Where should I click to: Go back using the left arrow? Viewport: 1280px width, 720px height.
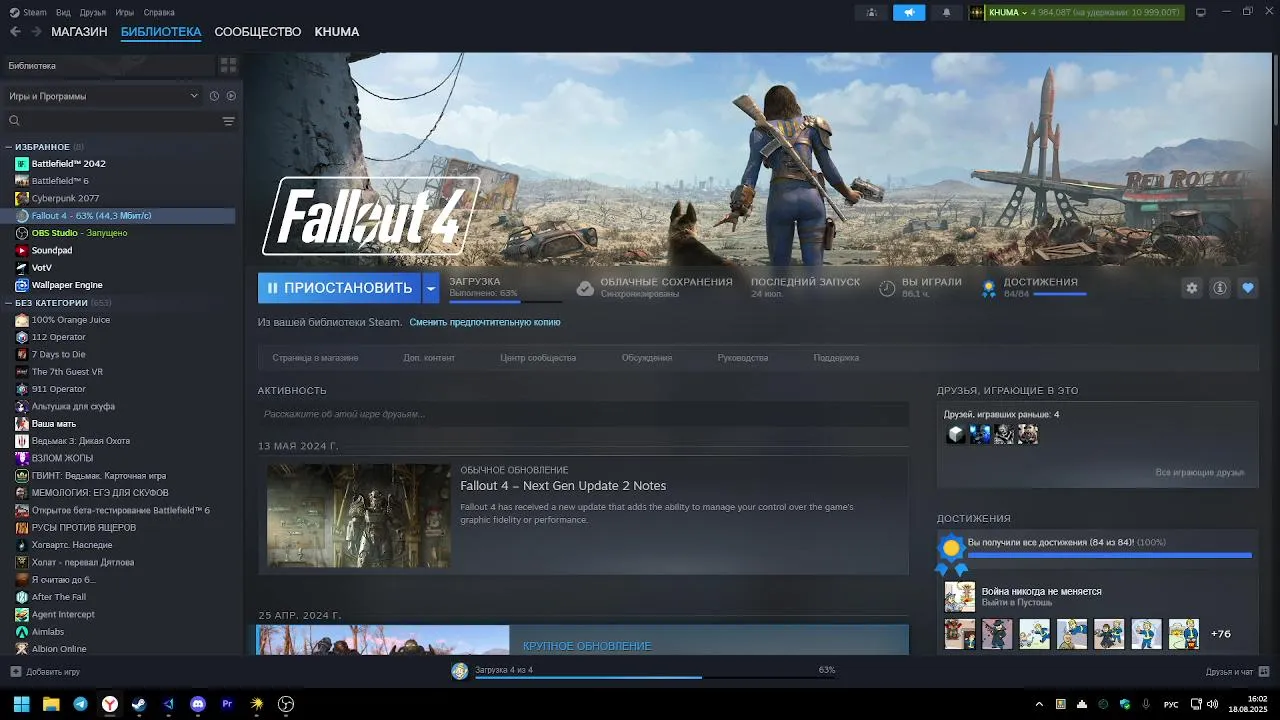coord(15,32)
